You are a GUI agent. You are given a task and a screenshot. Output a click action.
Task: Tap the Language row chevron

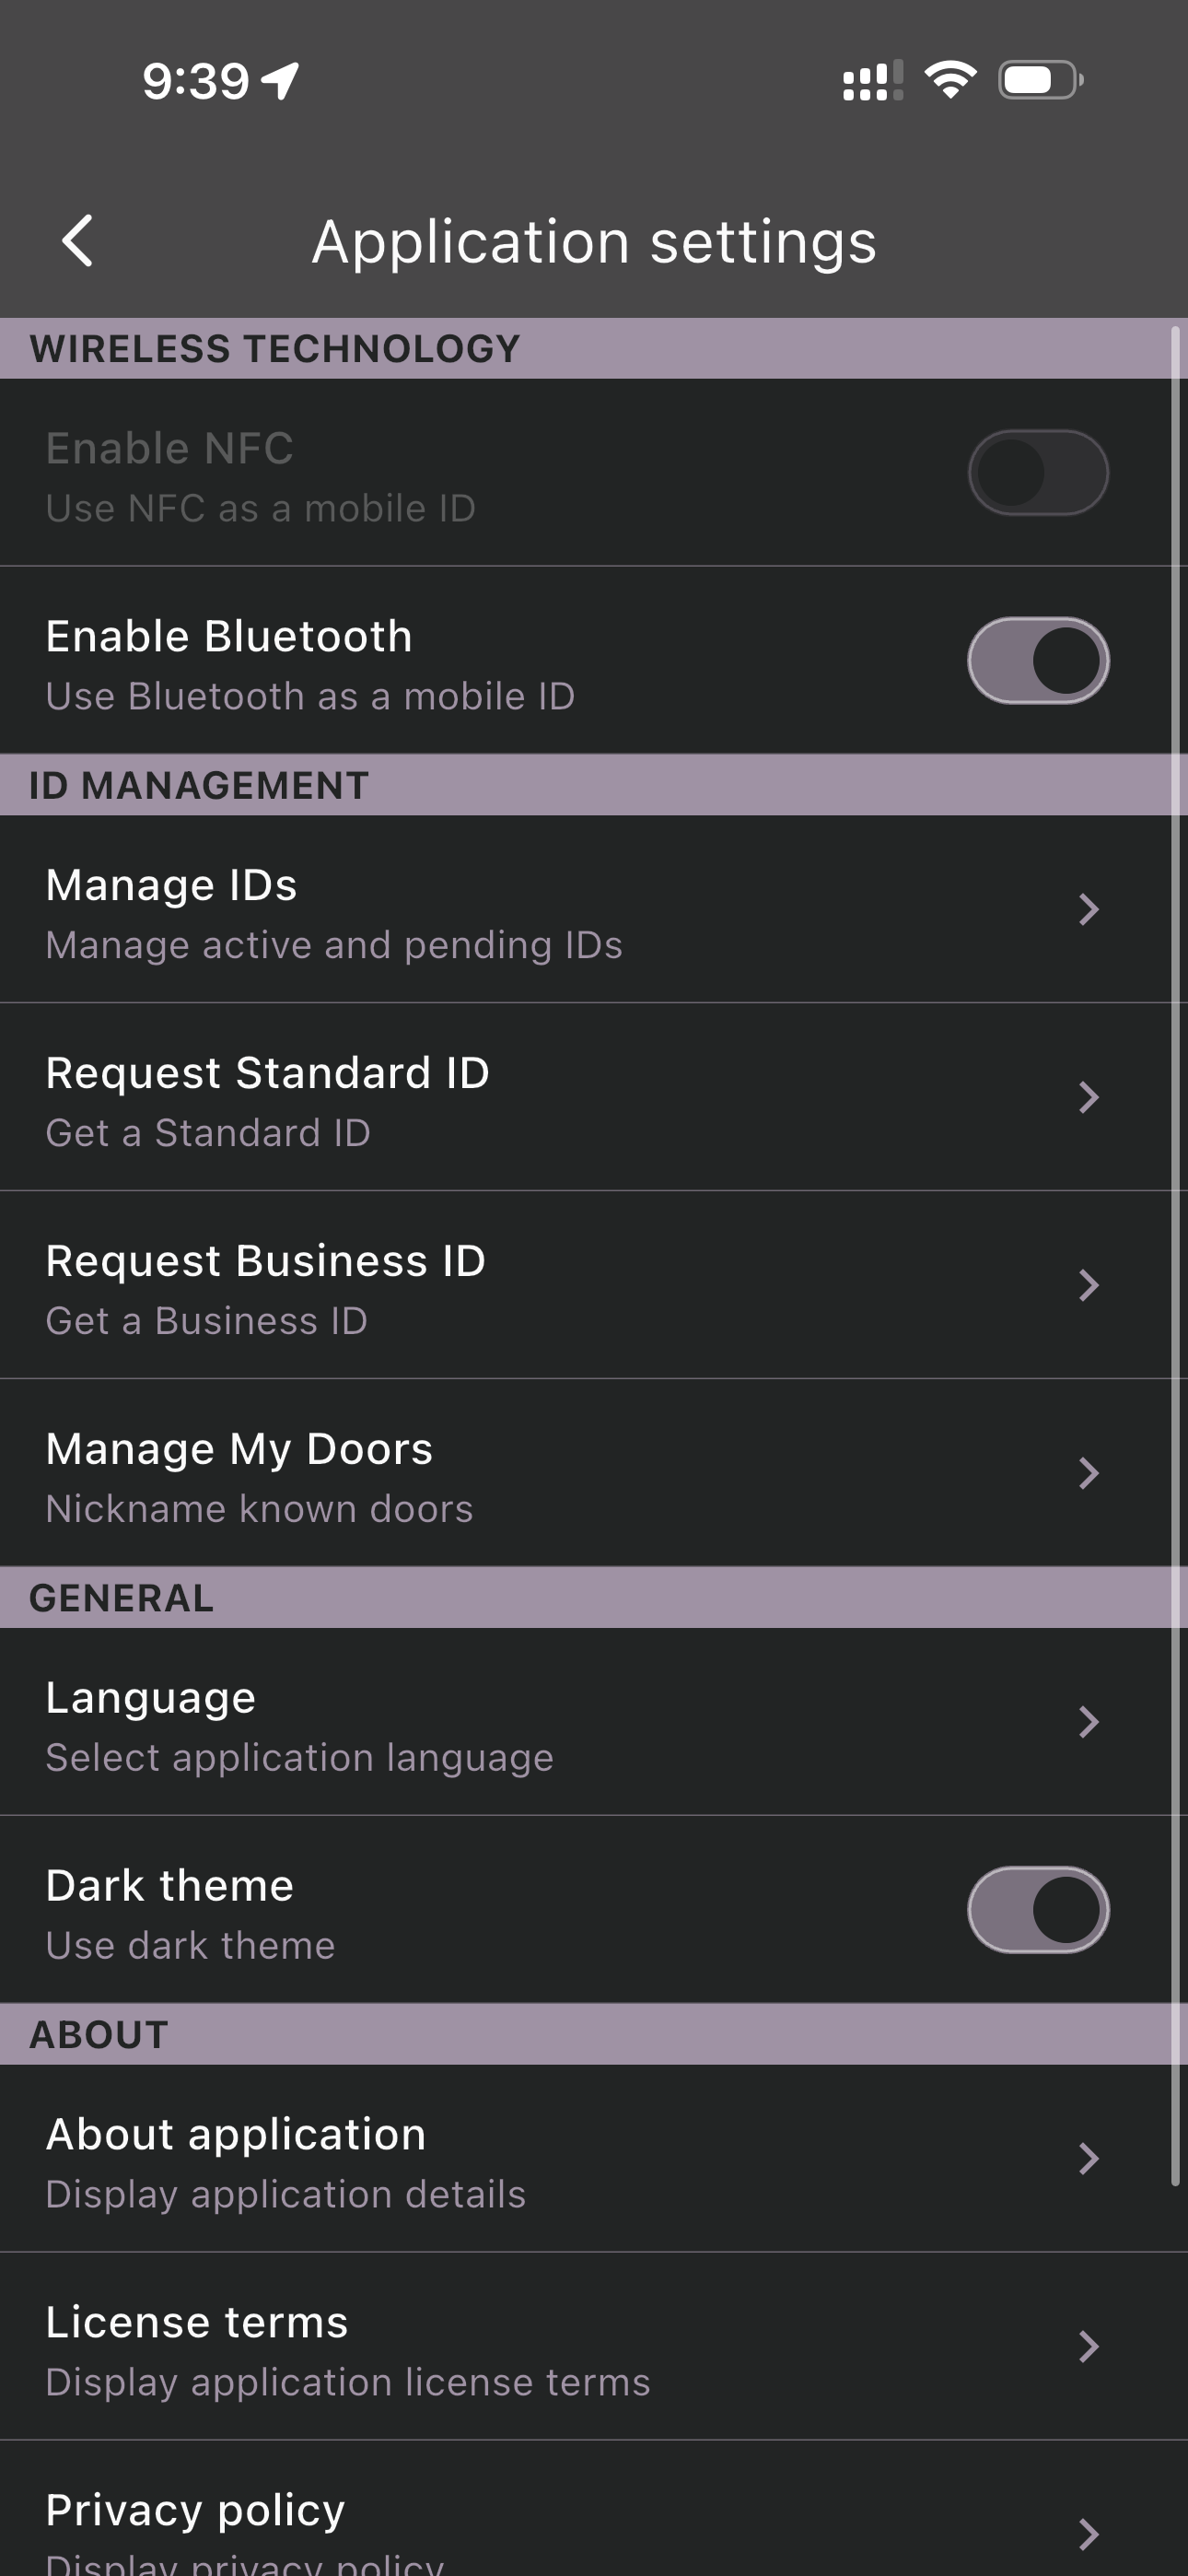click(1089, 1722)
